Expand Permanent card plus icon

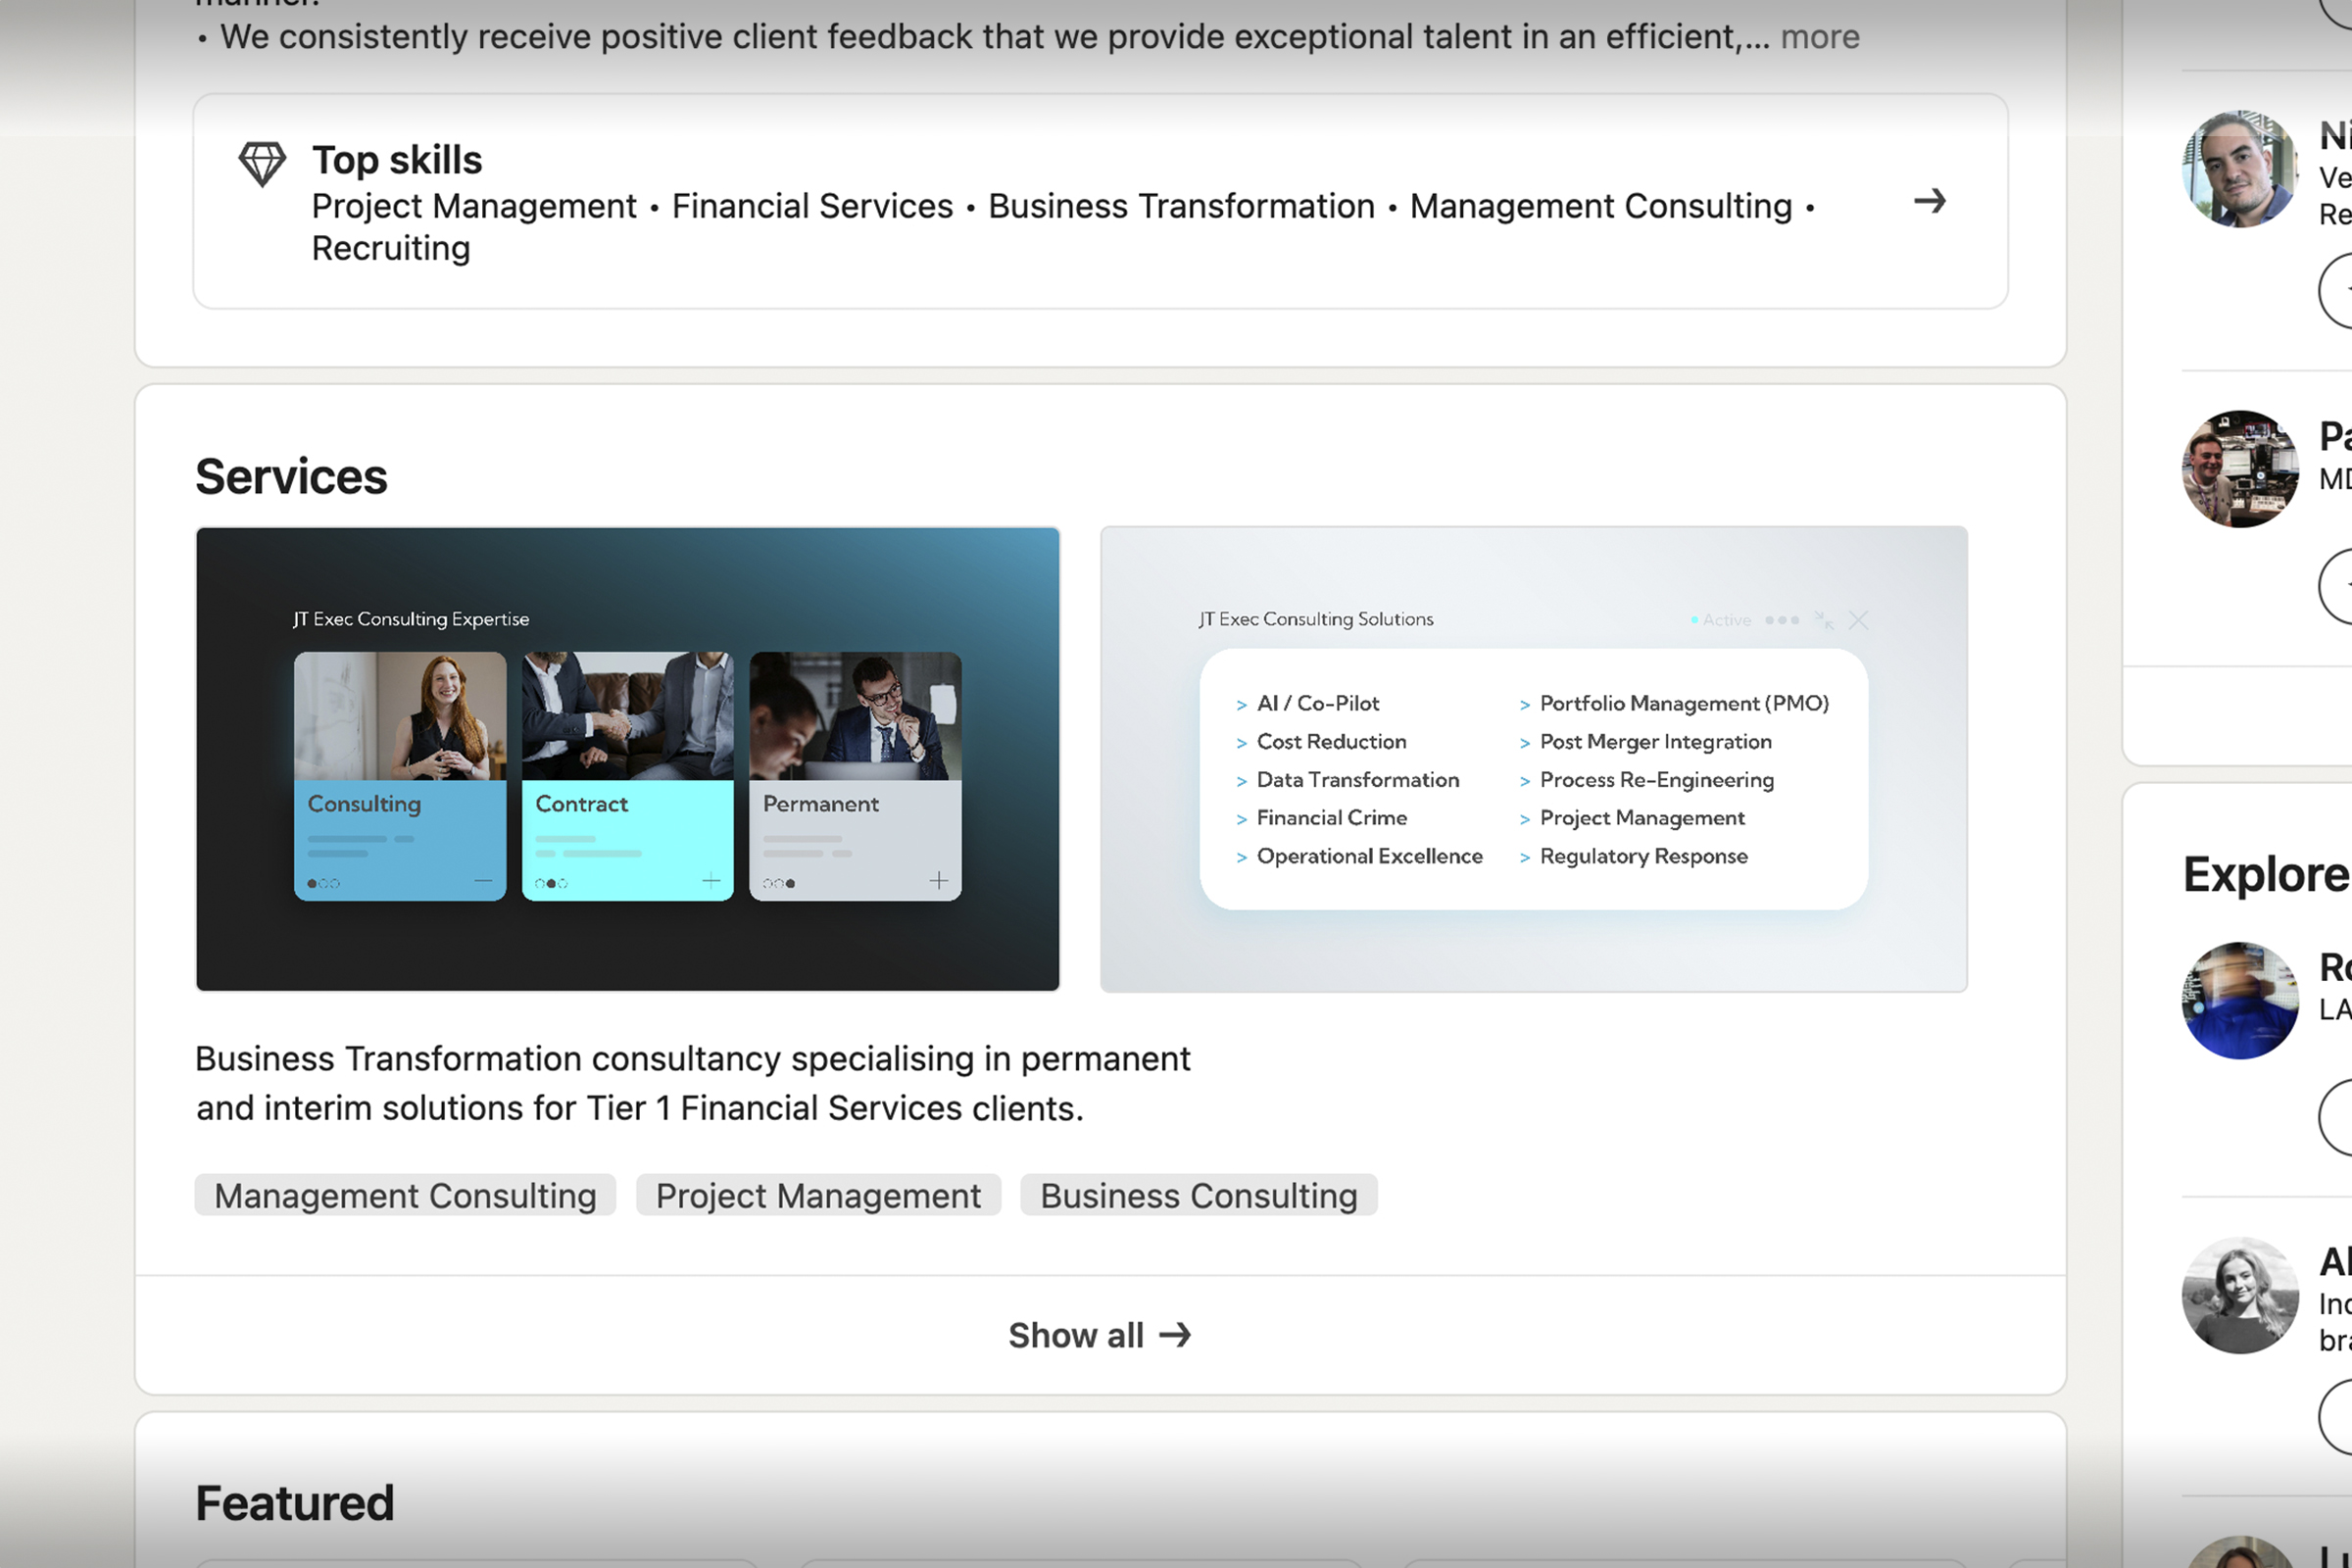point(938,881)
